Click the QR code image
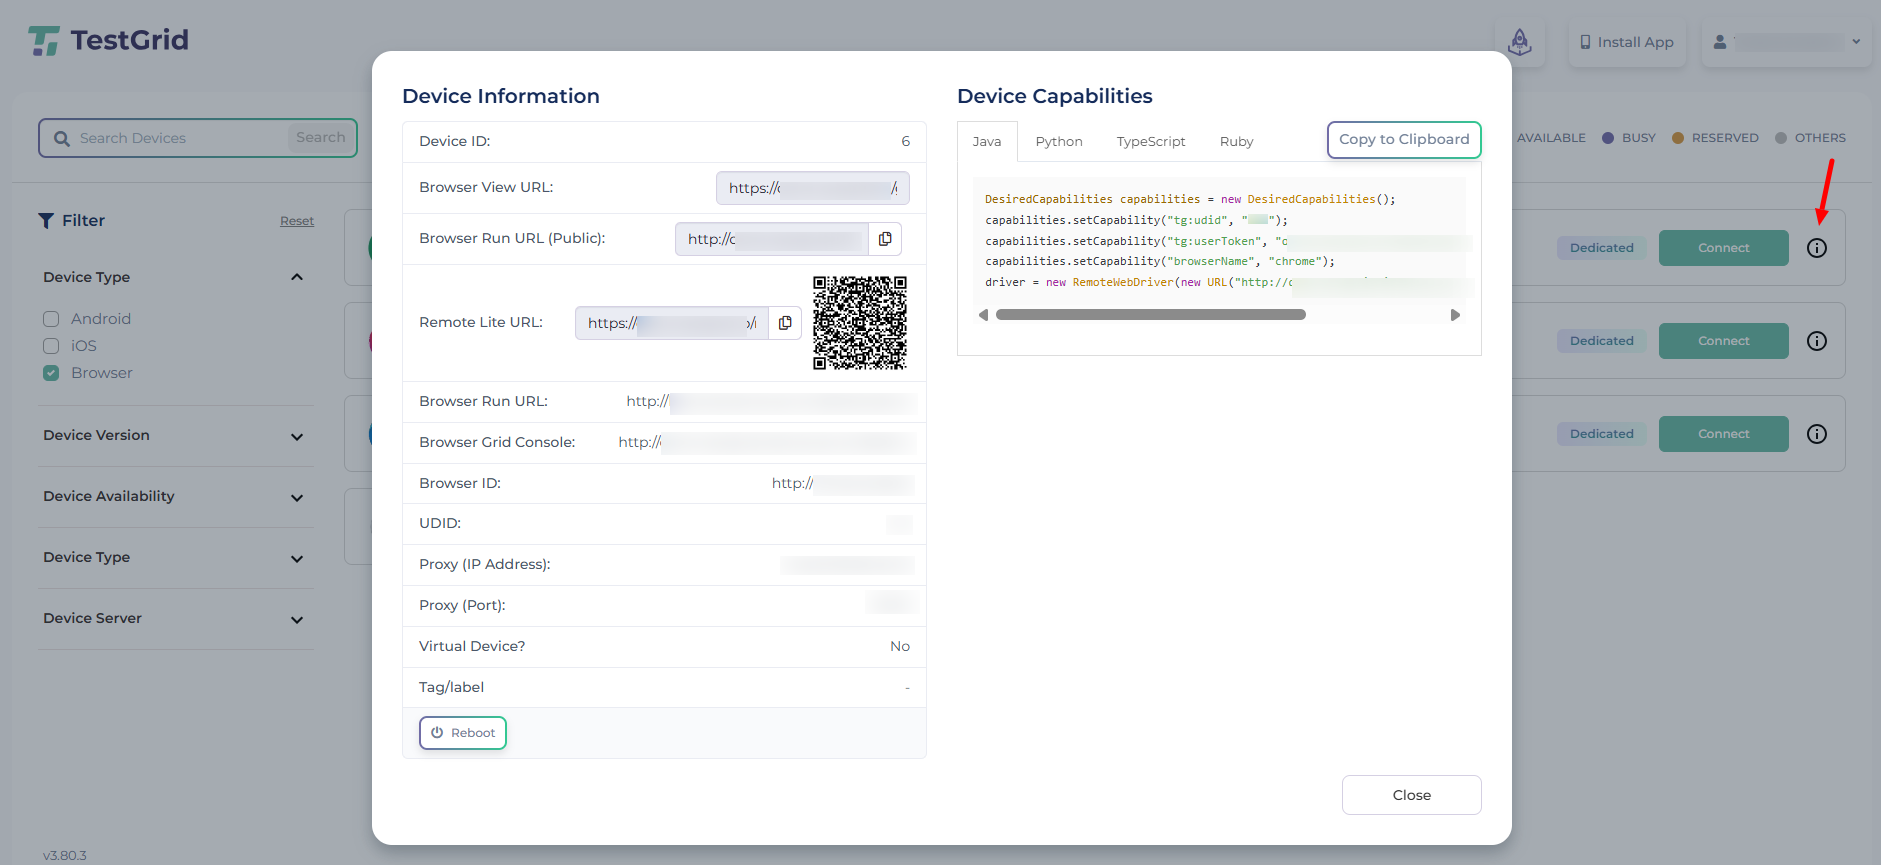This screenshot has height=865, width=1881. coord(859,323)
